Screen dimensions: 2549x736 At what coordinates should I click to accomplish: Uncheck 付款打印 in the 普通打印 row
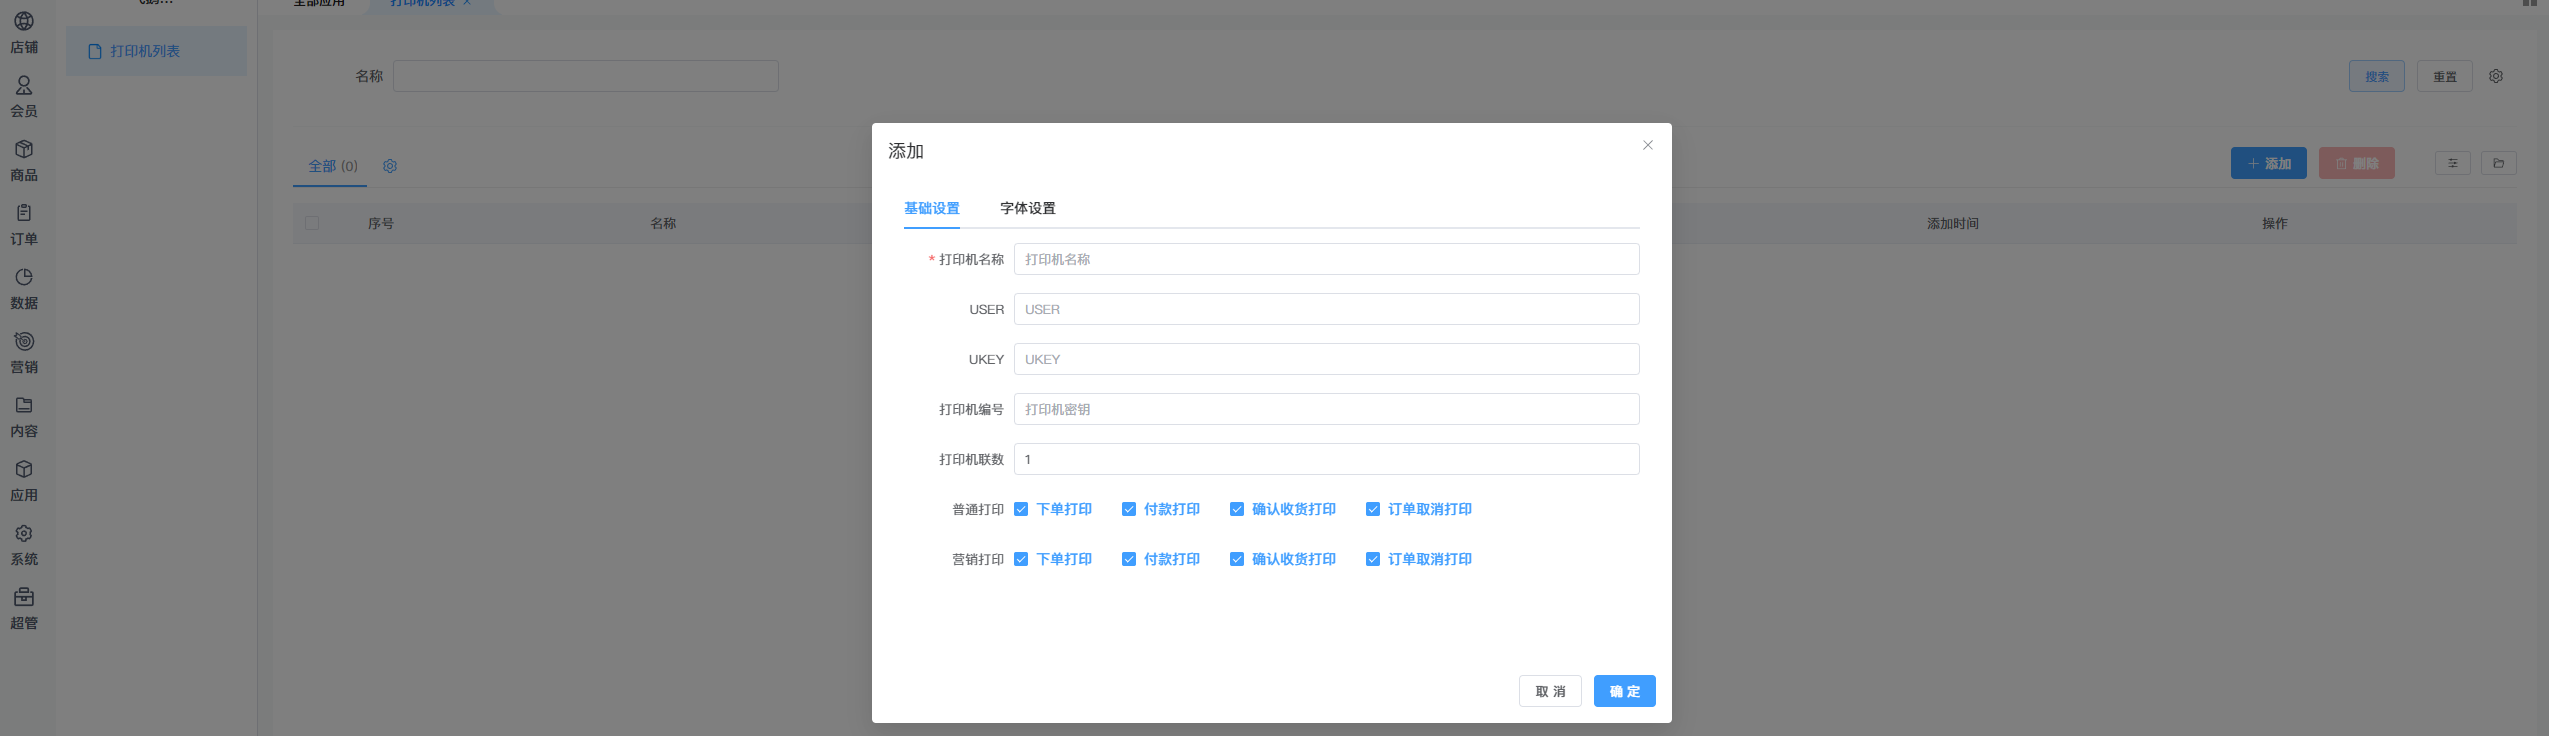pyautogui.click(x=1129, y=509)
